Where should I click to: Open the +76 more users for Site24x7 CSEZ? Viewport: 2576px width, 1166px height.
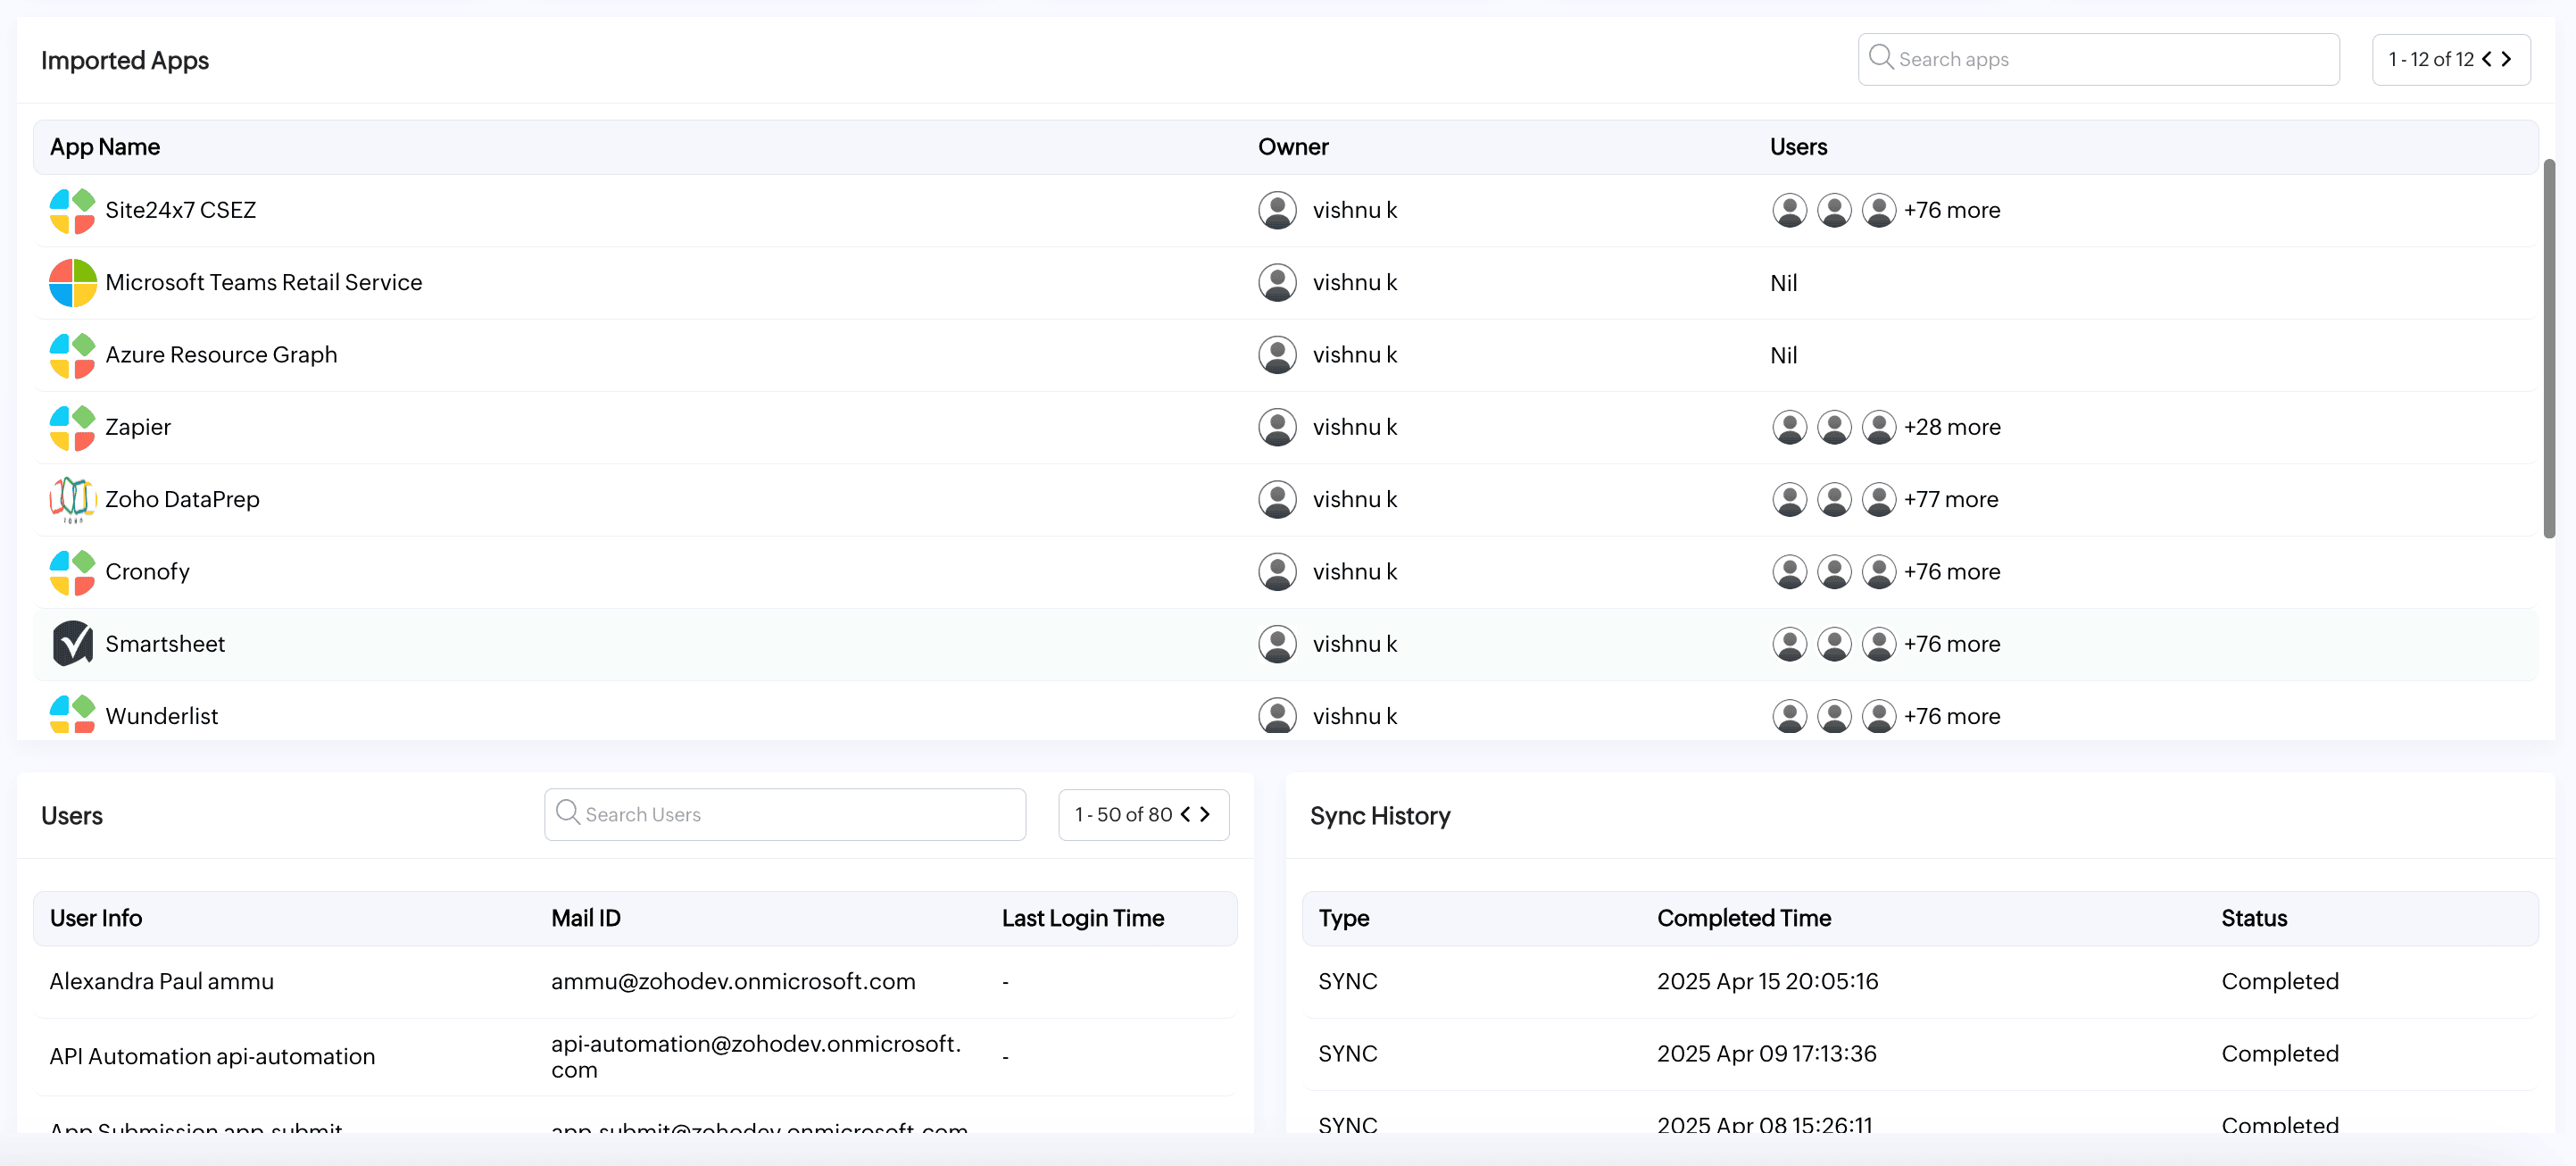(x=1951, y=210)
